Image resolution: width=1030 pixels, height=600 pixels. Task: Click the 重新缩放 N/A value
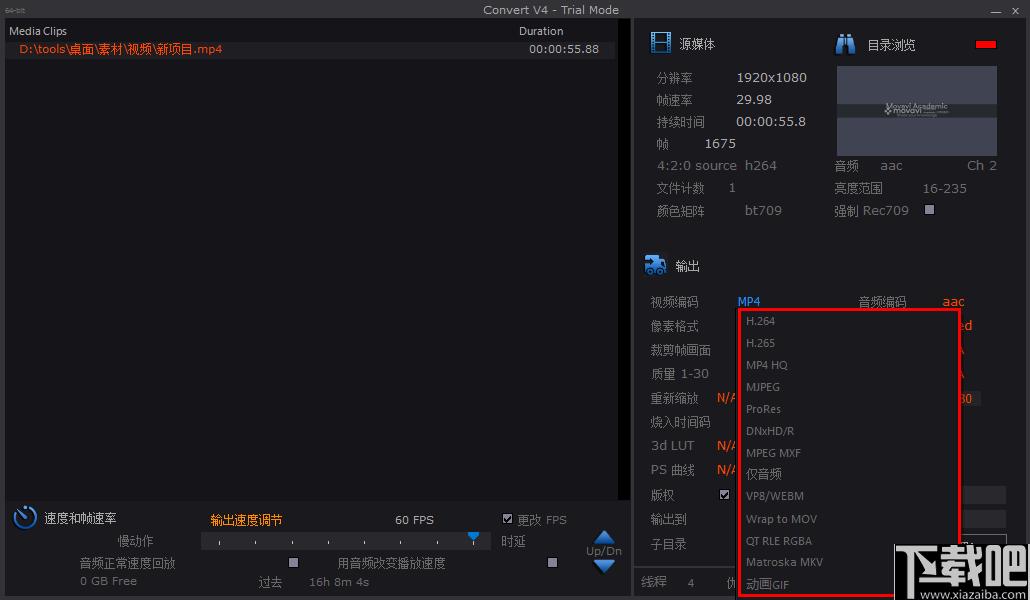pyautogui.click(x=725, y=398)
